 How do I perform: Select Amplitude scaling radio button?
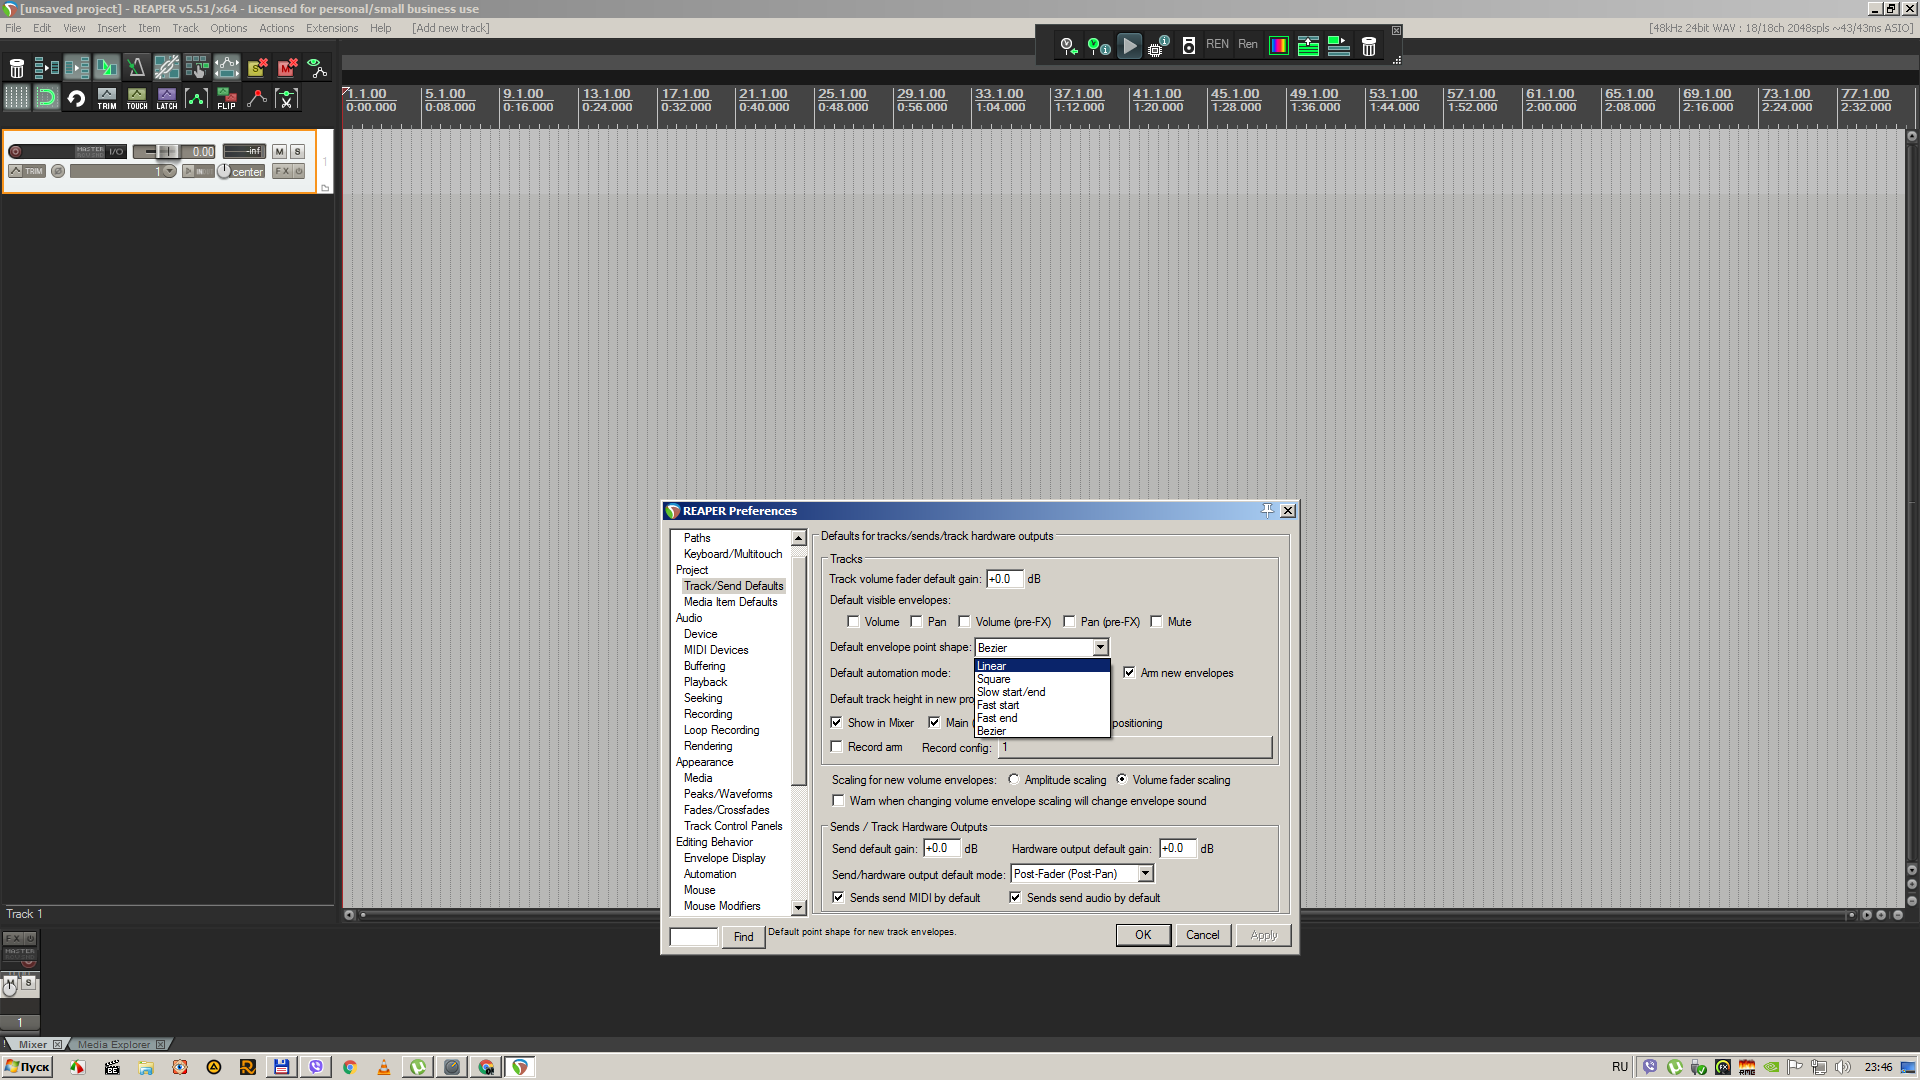point(1014,780)
